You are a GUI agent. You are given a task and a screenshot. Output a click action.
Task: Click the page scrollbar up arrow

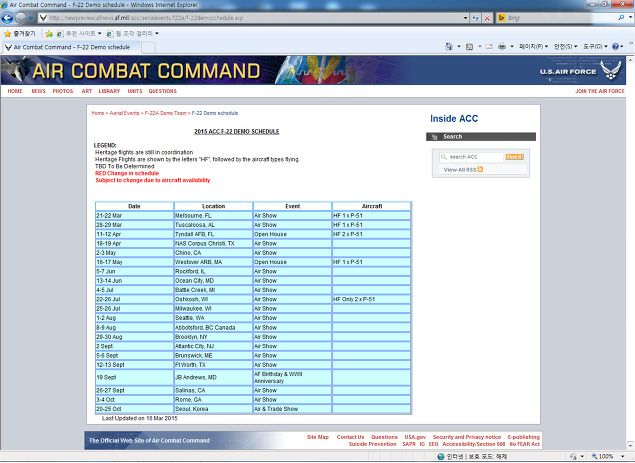coord(630,60)
